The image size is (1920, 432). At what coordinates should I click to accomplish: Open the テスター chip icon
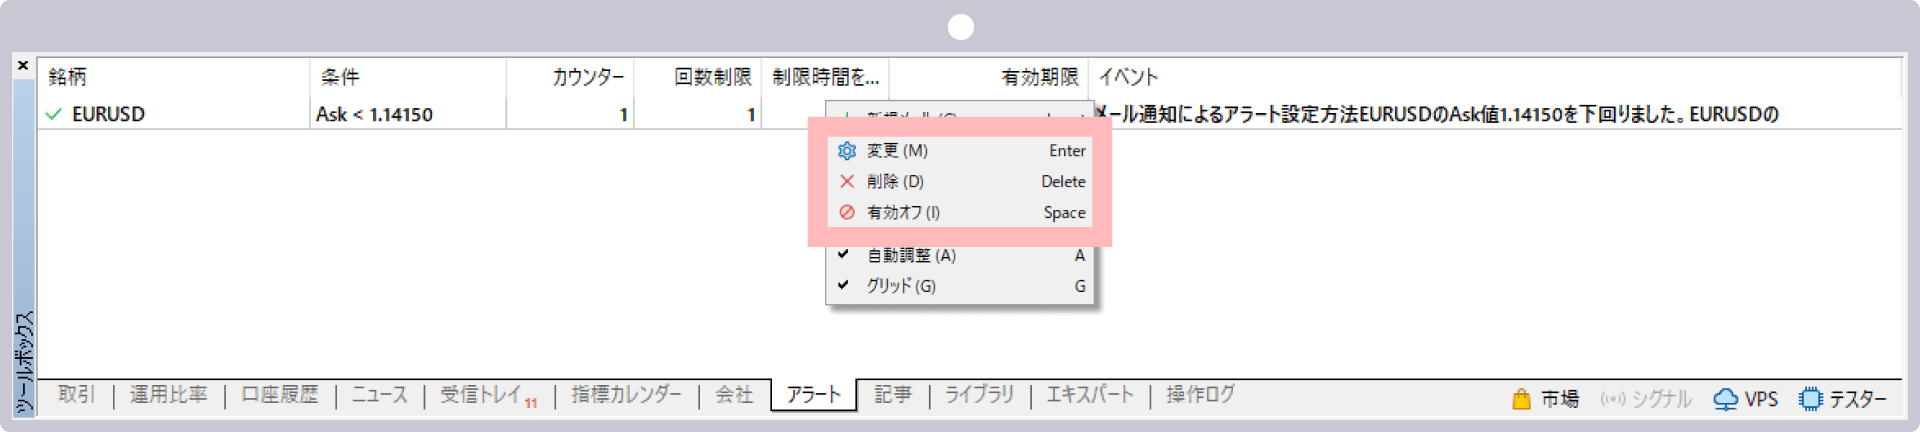coord(1810,399)
